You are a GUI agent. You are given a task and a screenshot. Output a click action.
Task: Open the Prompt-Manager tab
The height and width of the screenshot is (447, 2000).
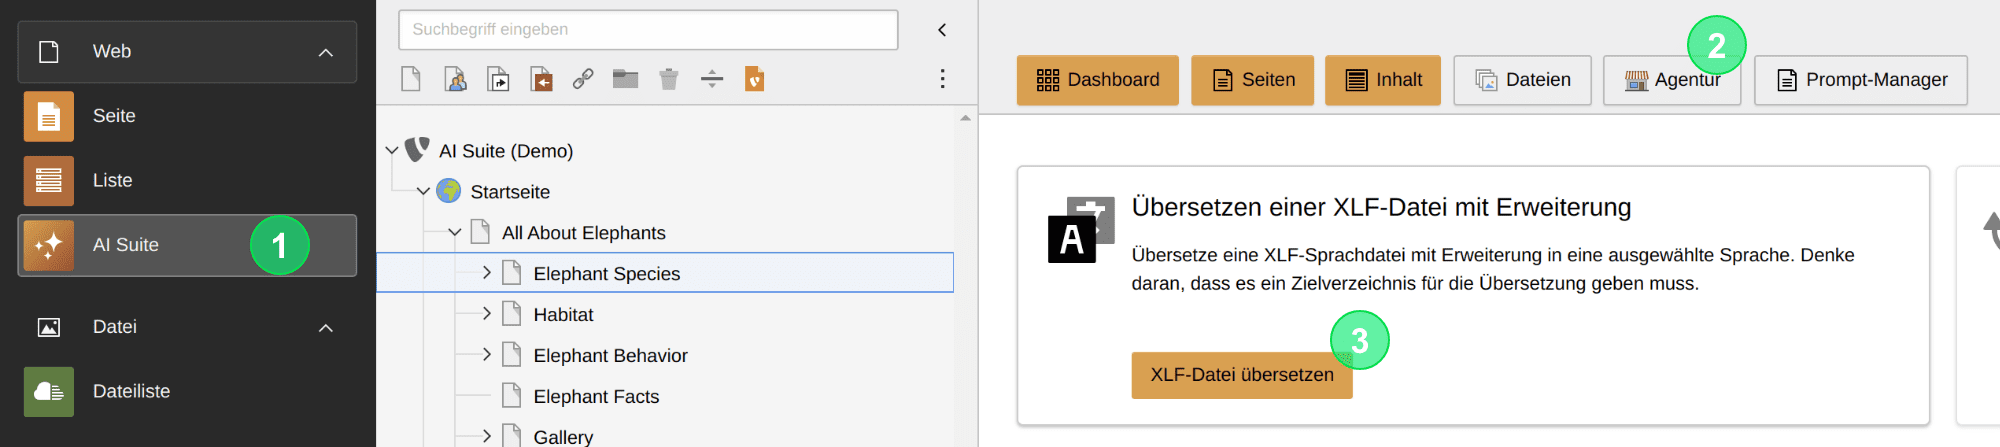point(1861,80)
